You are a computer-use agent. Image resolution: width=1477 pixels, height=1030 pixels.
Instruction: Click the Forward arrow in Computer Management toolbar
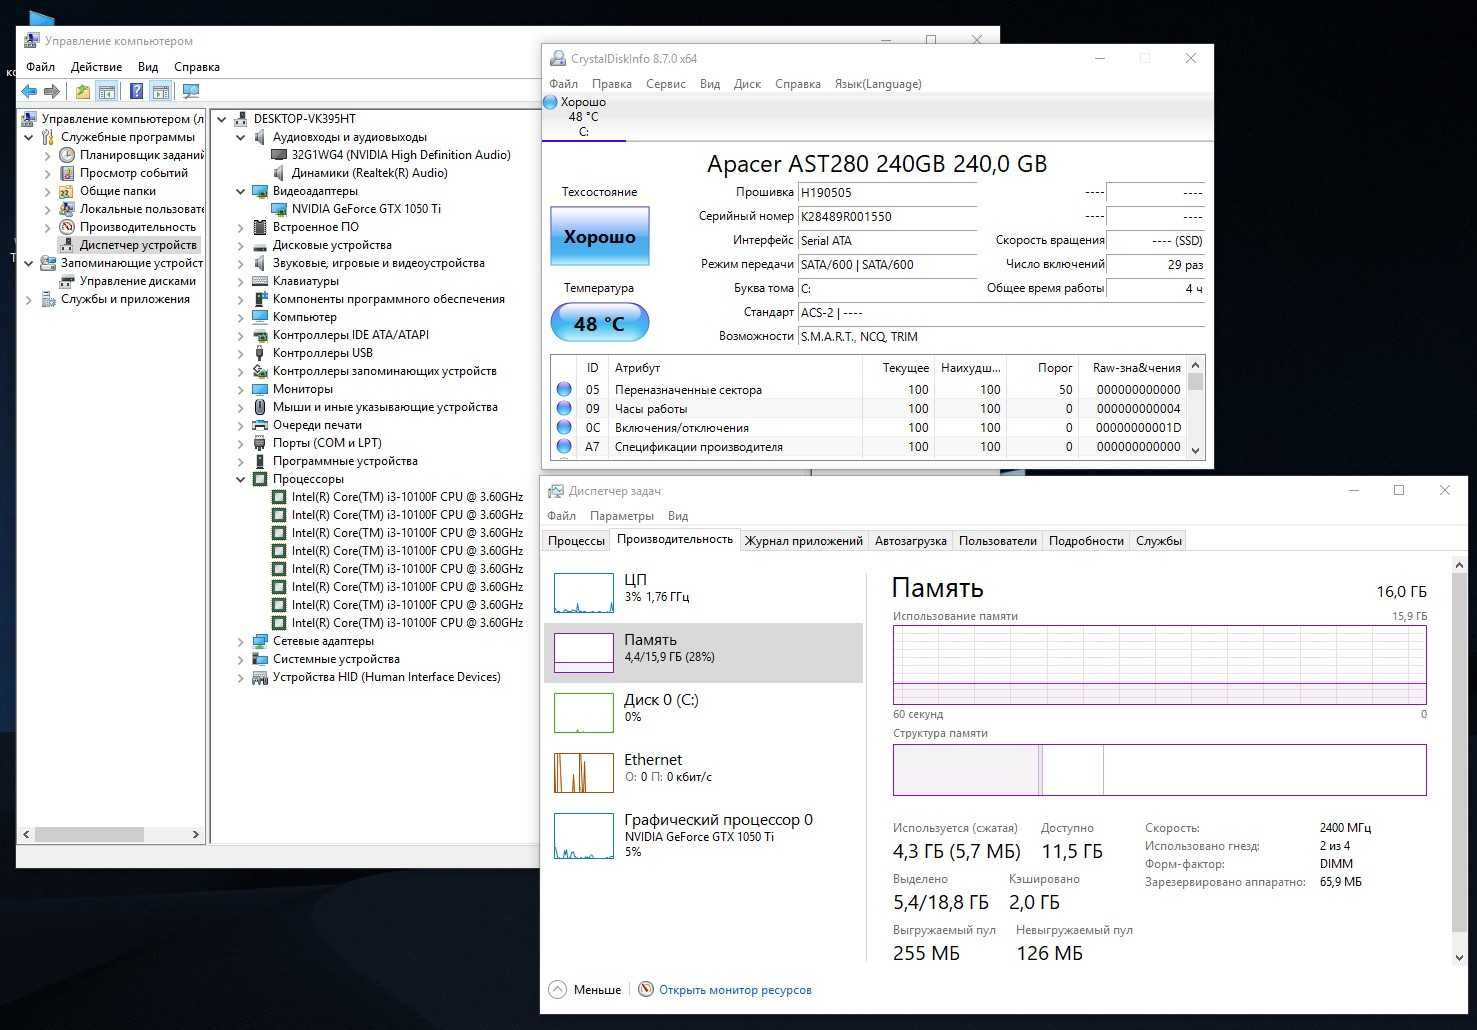click(52, 91)
